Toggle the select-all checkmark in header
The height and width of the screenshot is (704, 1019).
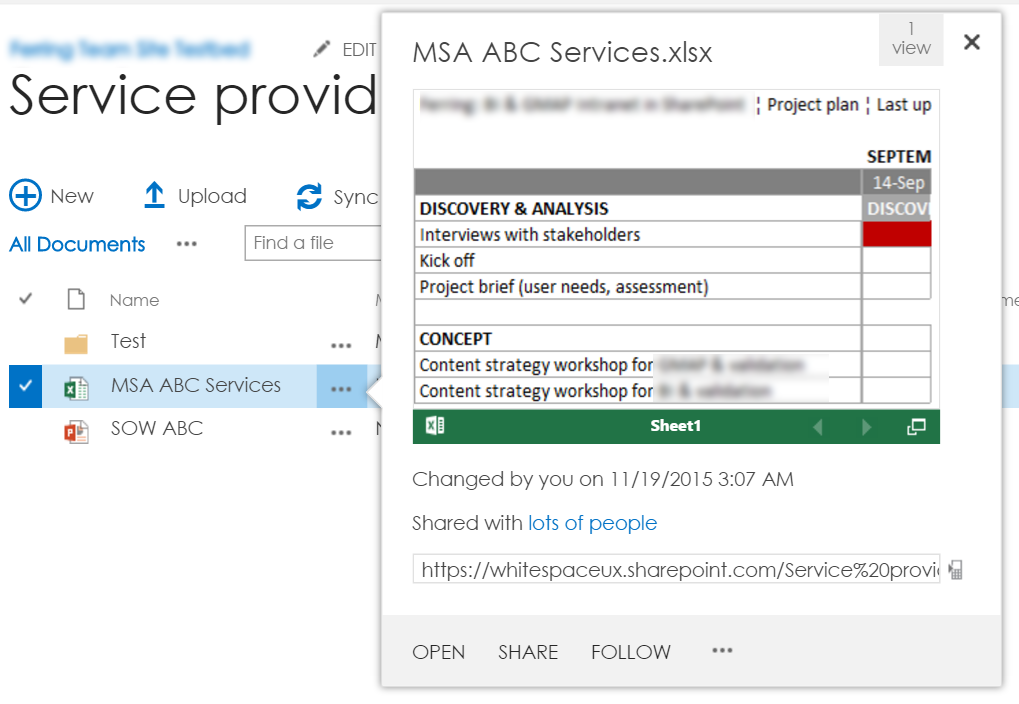coord(26,299)
